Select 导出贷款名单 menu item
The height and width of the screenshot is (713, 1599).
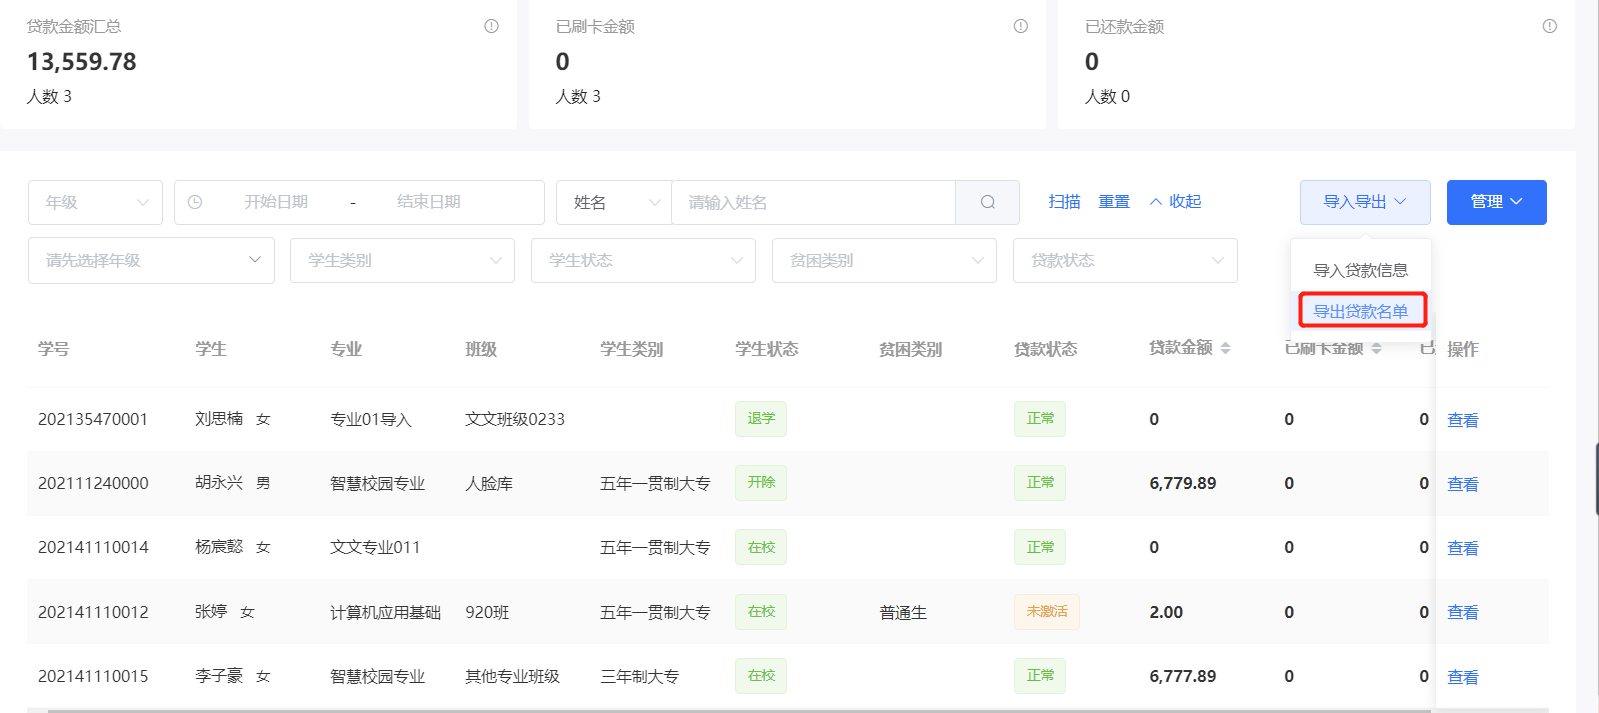tap(1360, 311)
